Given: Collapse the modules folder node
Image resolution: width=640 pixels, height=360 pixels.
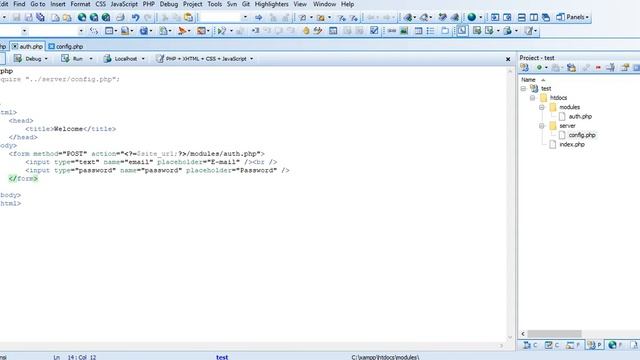Looking at the screenshot, I should 542,107.
